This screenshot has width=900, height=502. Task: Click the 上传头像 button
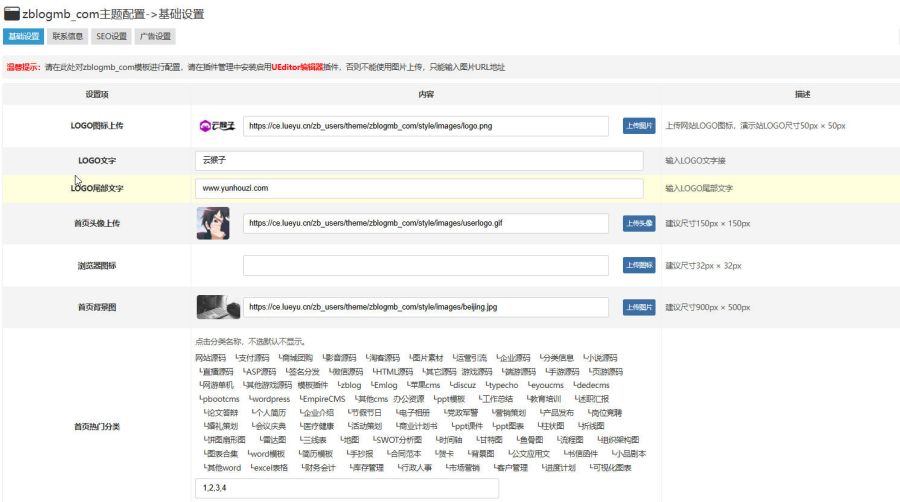click(x=639, y=223)
